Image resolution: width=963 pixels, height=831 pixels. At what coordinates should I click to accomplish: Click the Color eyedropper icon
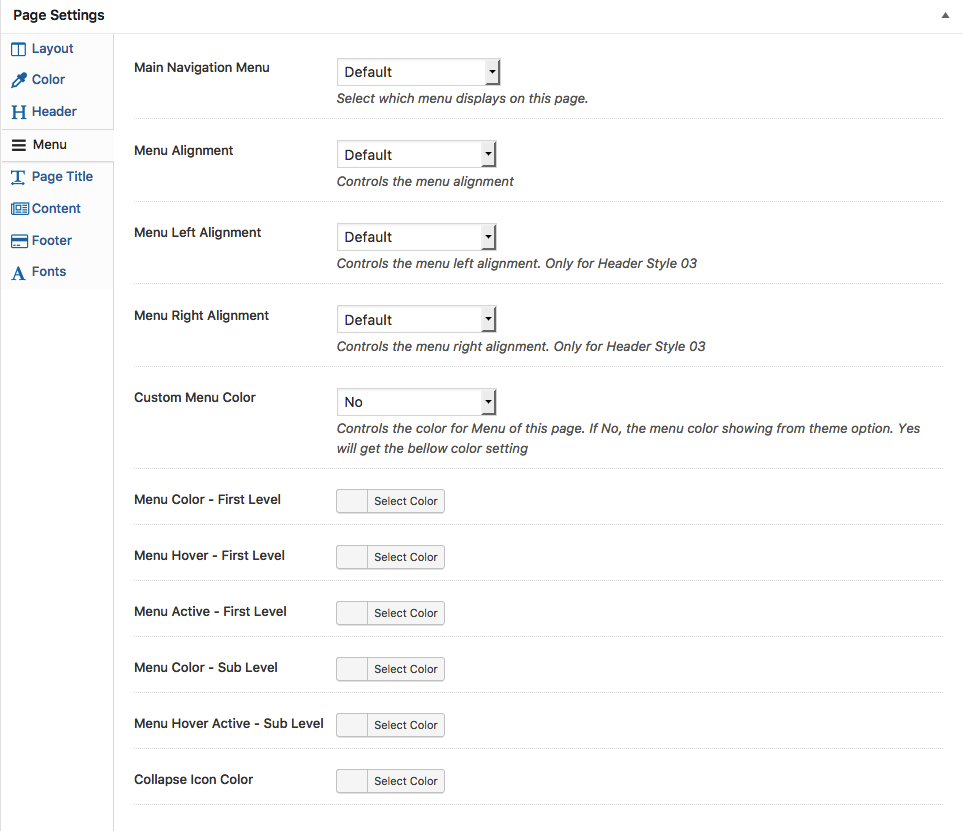point(19,80)
